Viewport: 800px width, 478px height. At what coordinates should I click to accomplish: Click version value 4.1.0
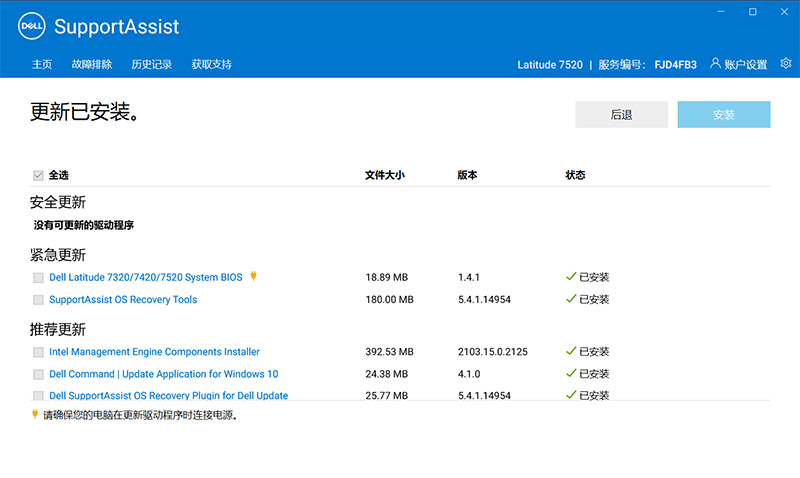point(469,374)
